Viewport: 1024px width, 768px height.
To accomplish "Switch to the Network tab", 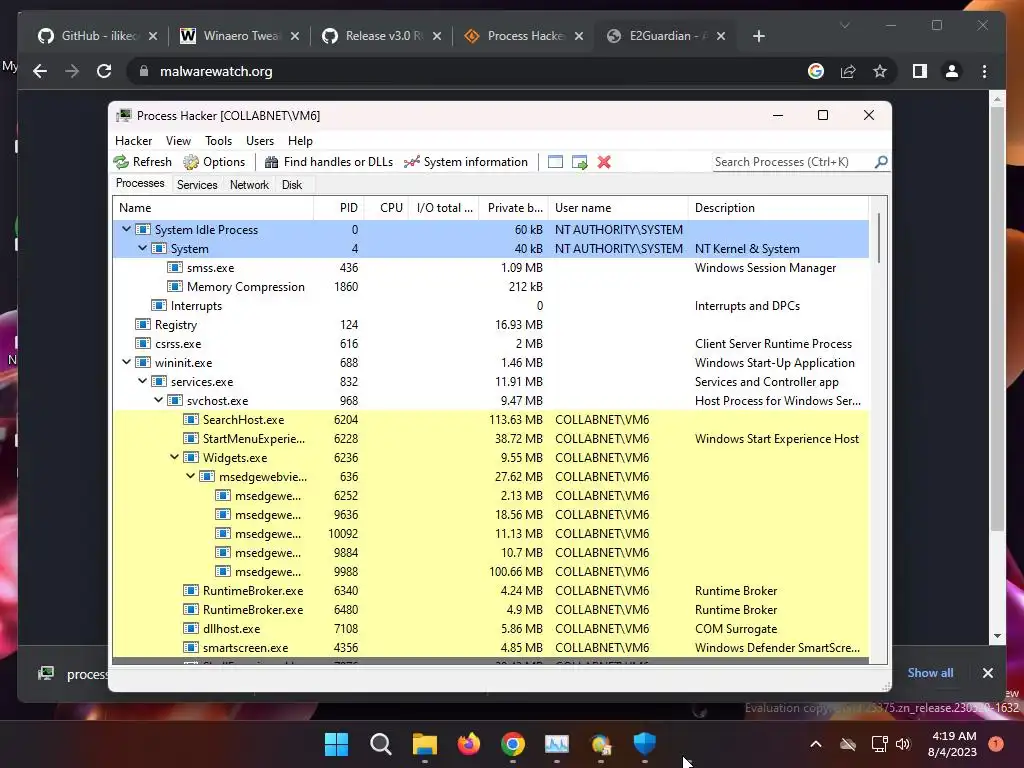I will pos(249,185).
